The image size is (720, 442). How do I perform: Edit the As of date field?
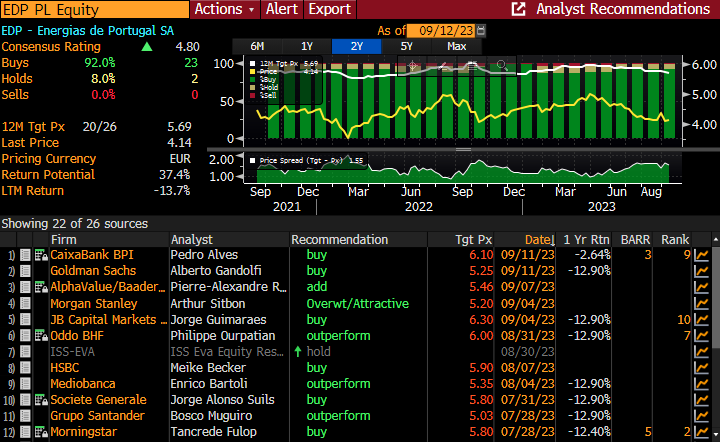(x=446, y=31)
